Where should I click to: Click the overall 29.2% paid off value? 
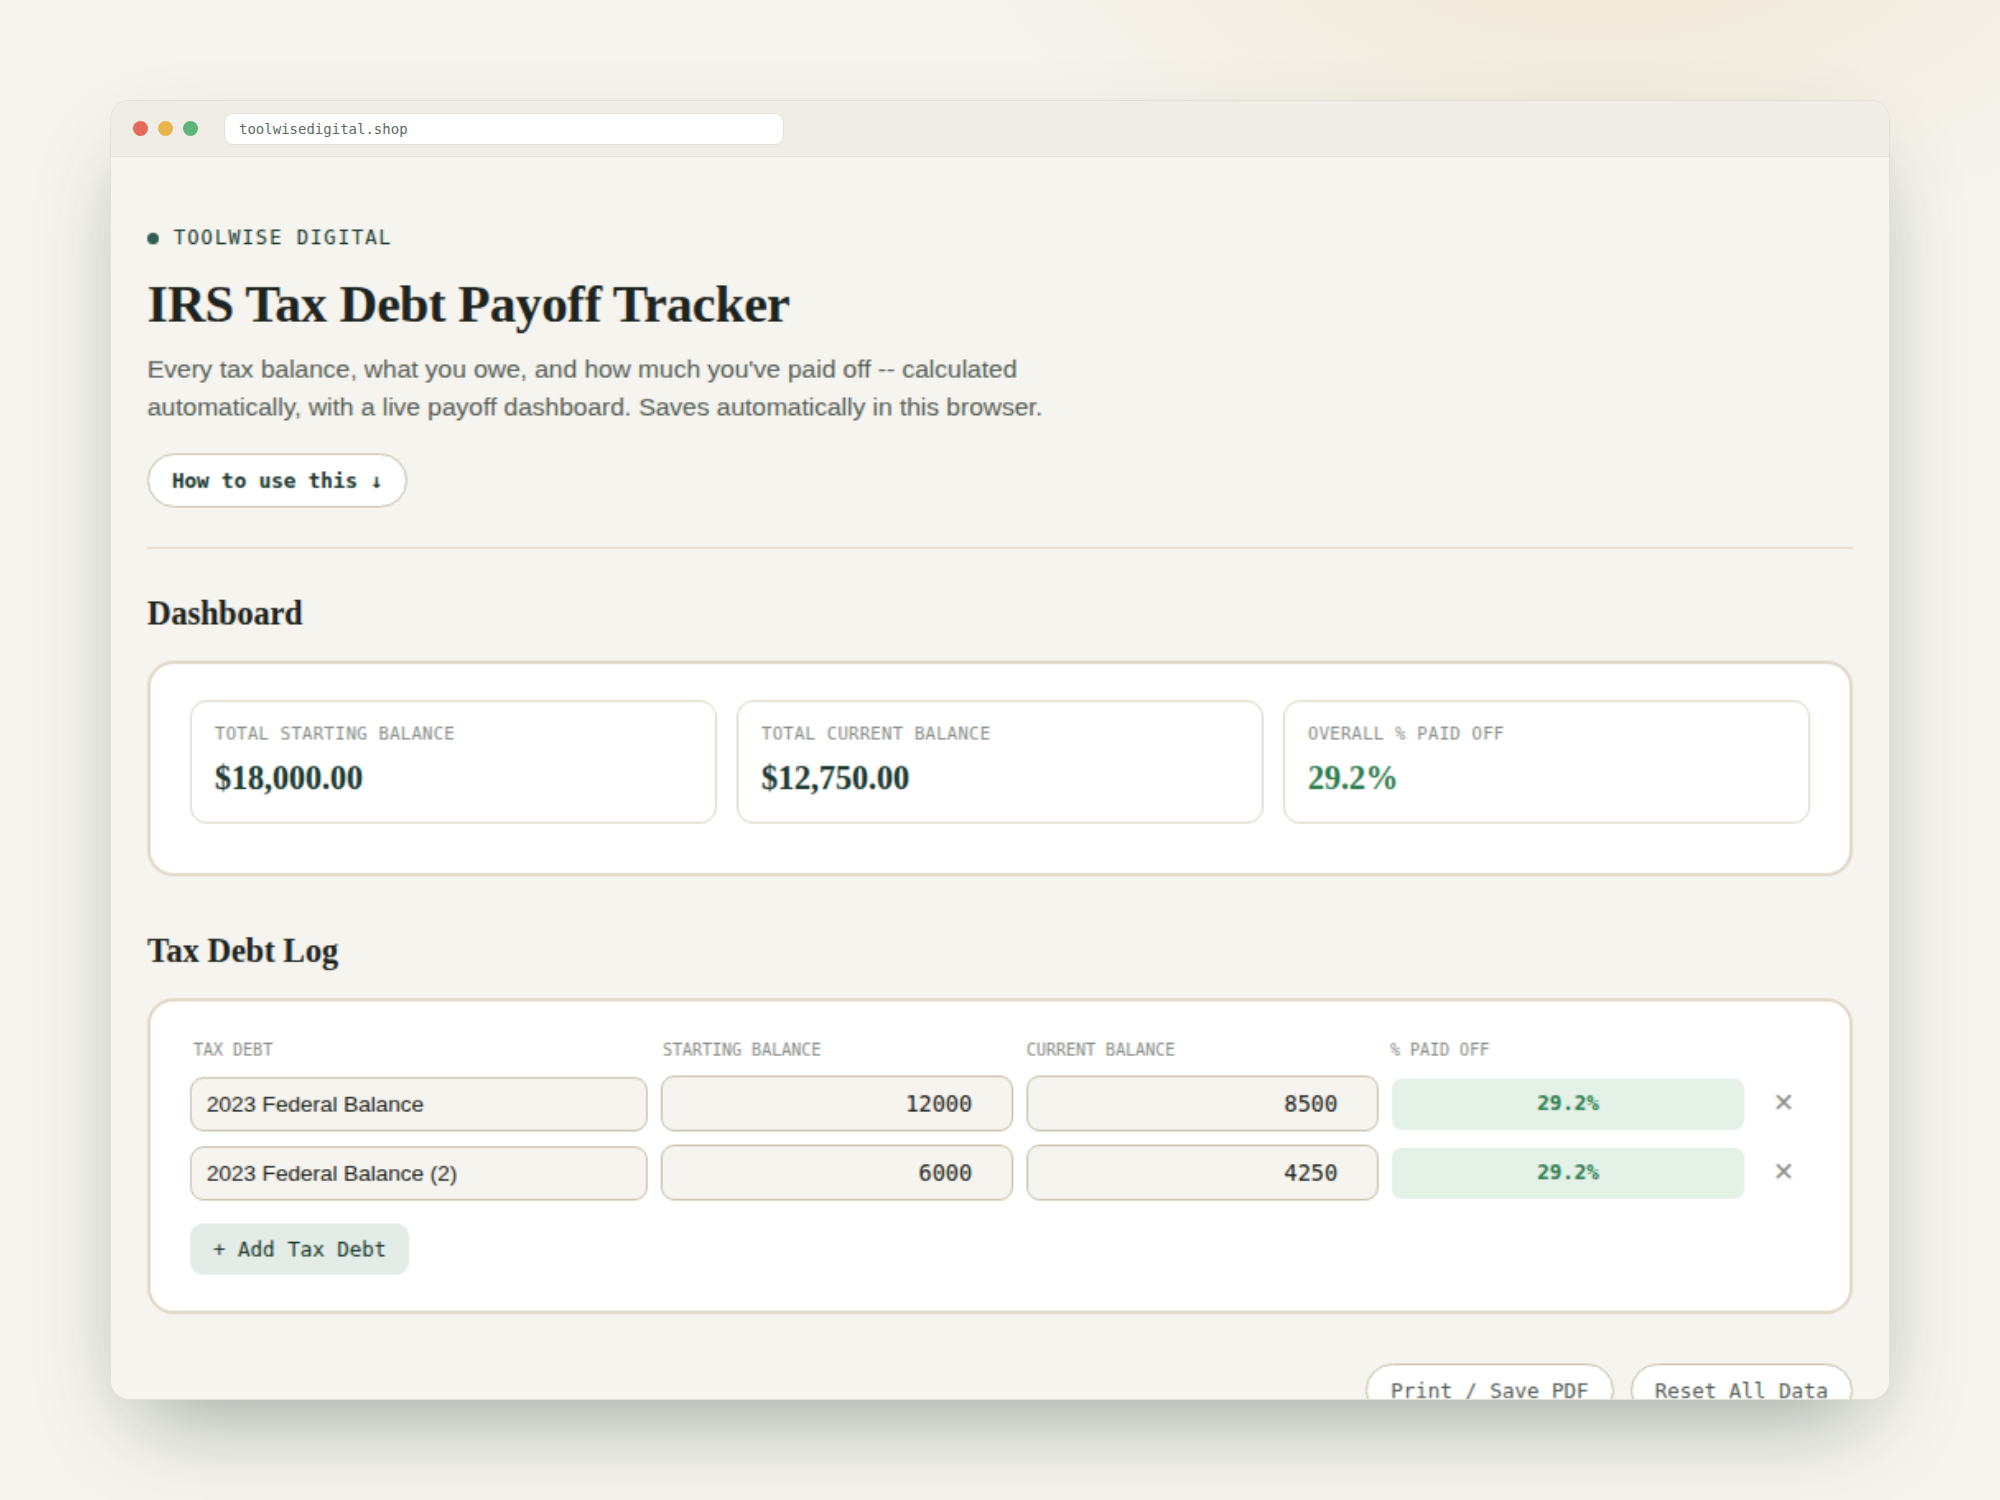tap(1351, 778)
